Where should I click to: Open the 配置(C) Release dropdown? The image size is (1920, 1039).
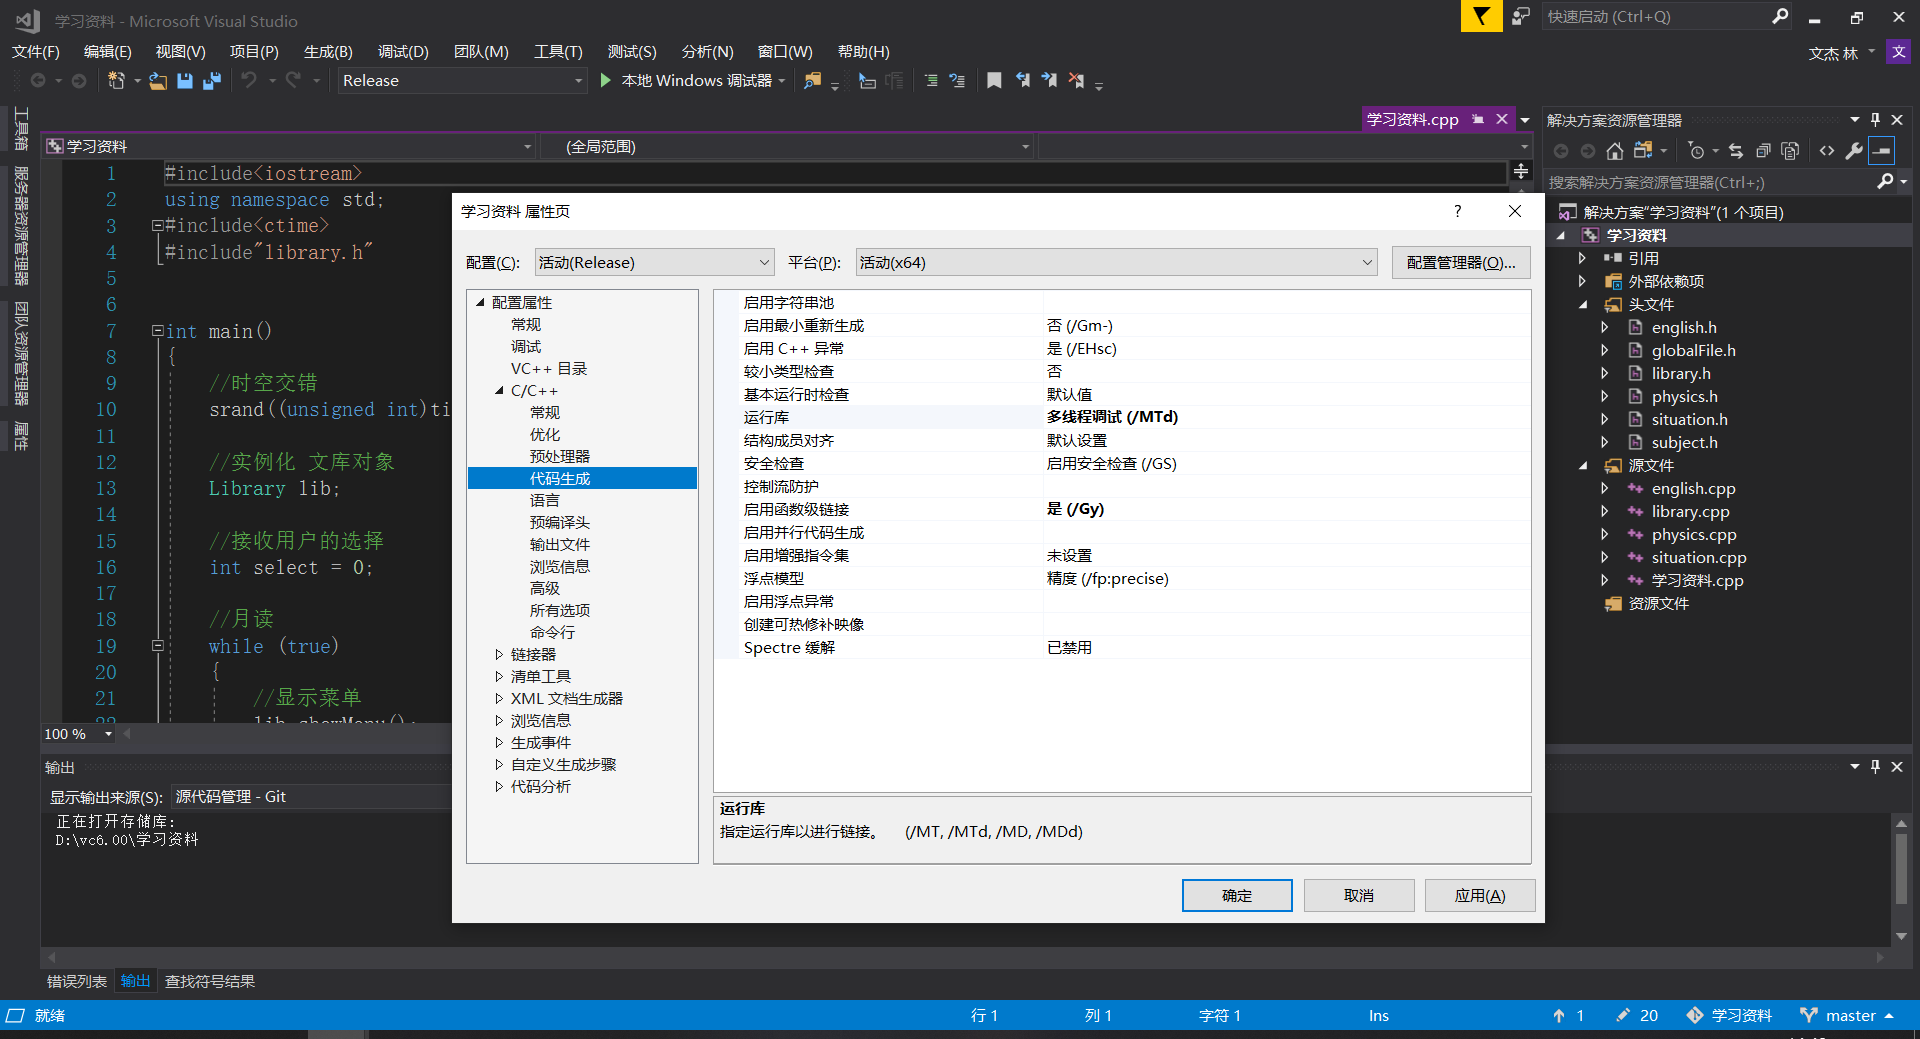(763, 262)
